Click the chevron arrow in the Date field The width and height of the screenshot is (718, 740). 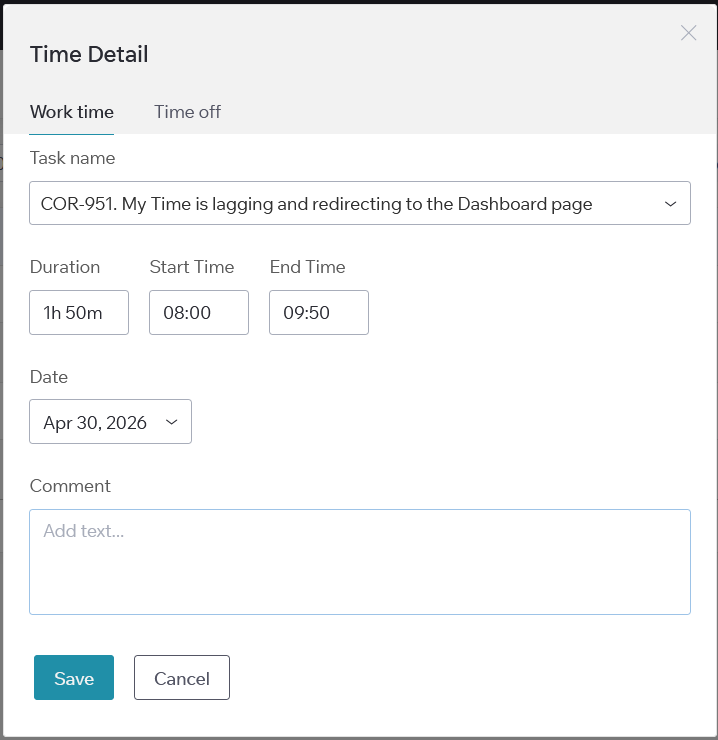[171, 422]
